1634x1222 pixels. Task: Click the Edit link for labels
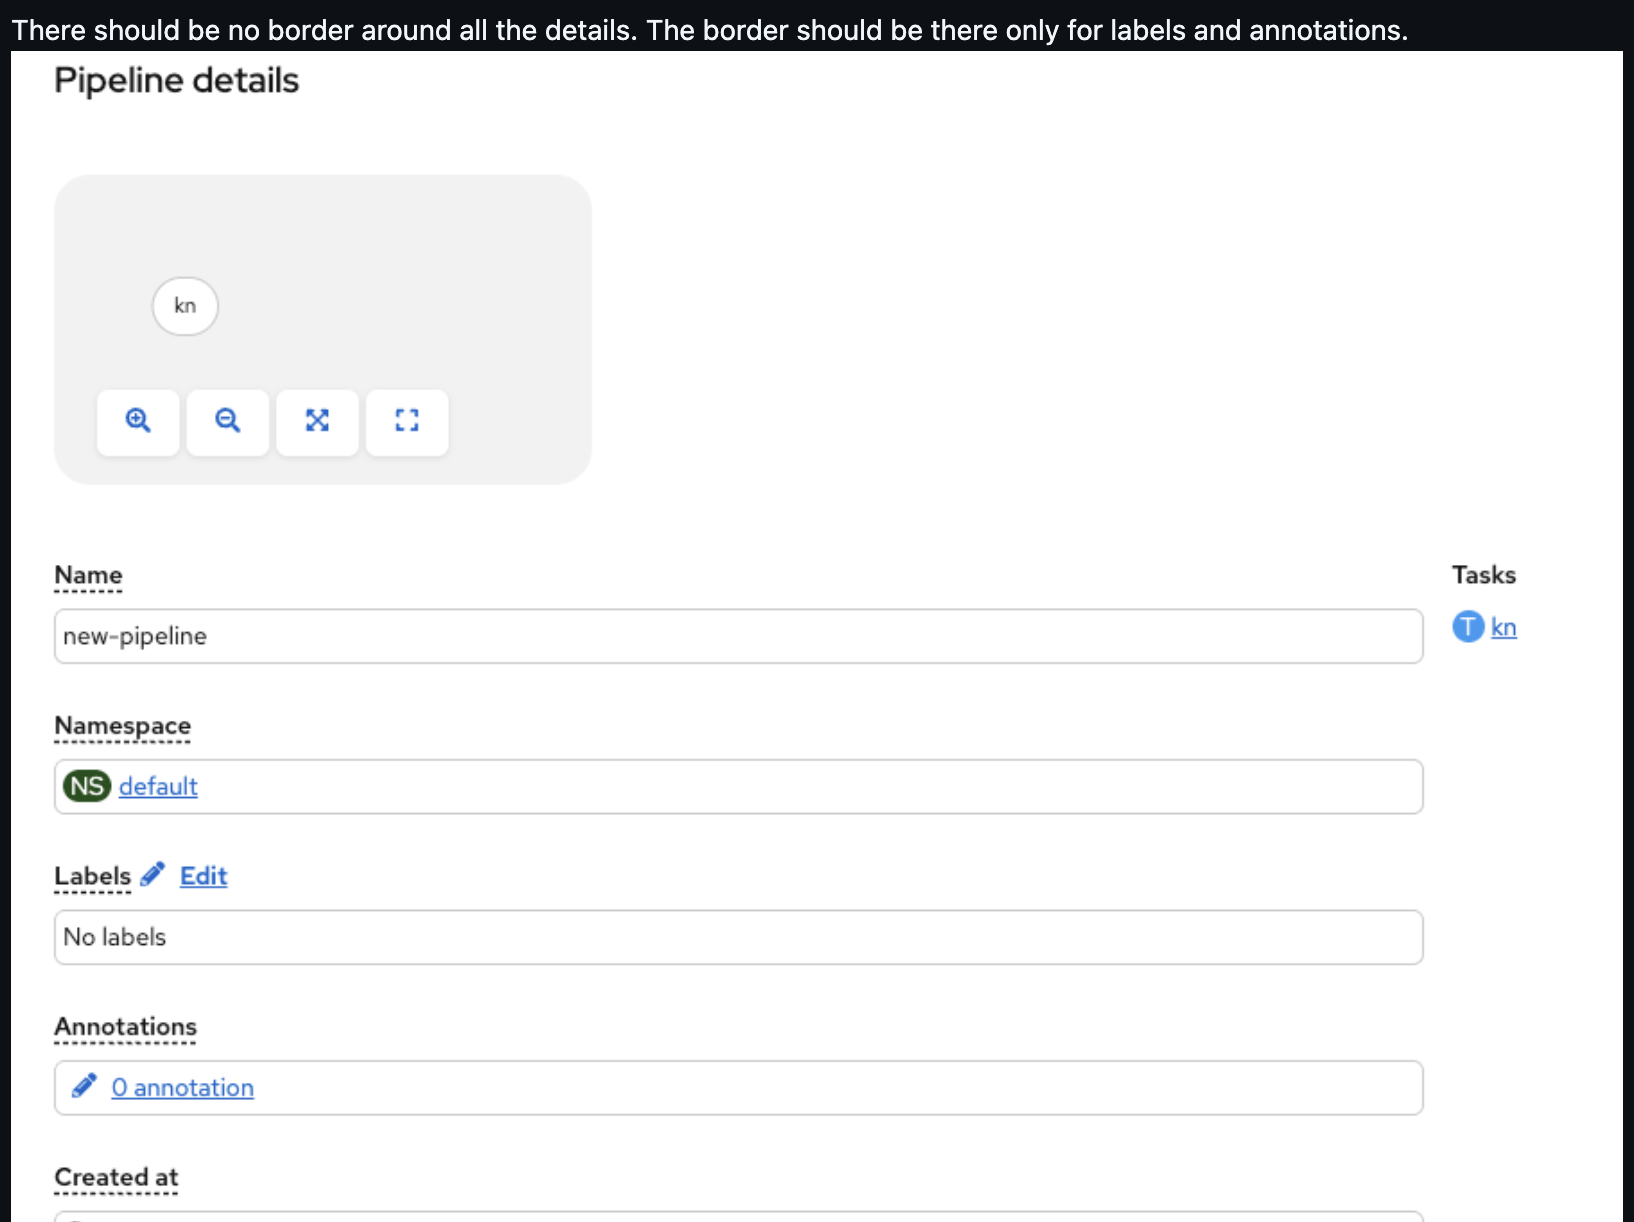[204, 876]
